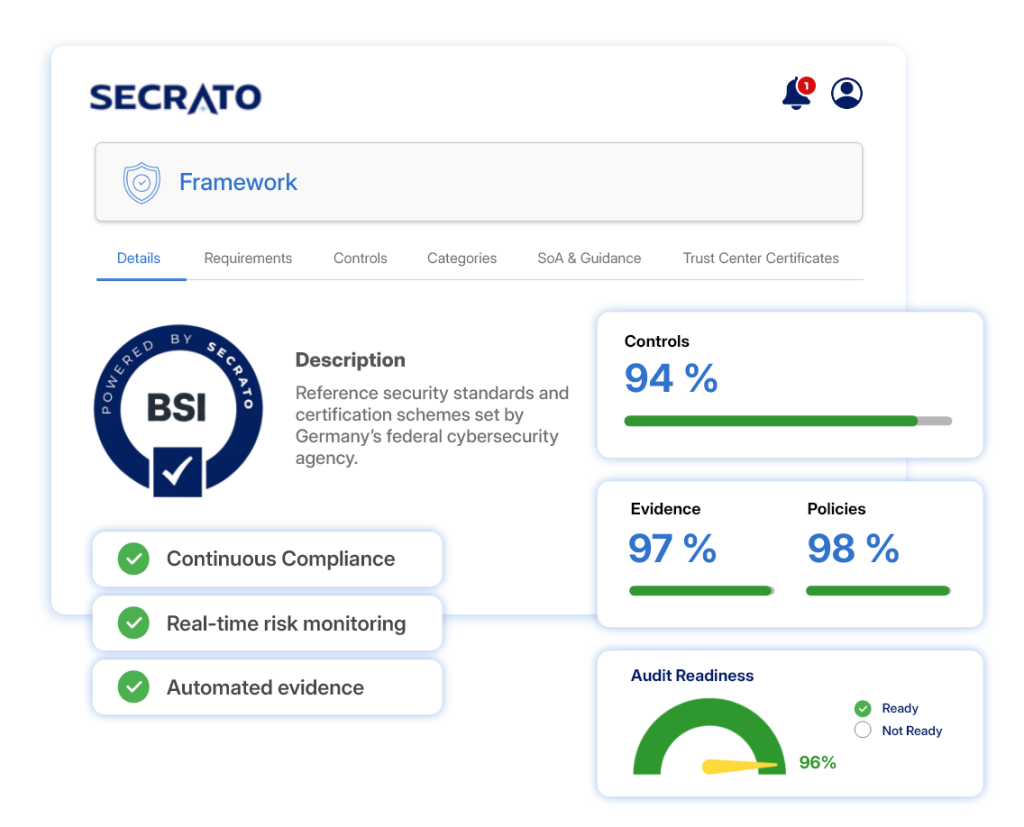Screen dimensions: 1024x827
Task: Click the Framework shield icon
Action: (142, 183)
